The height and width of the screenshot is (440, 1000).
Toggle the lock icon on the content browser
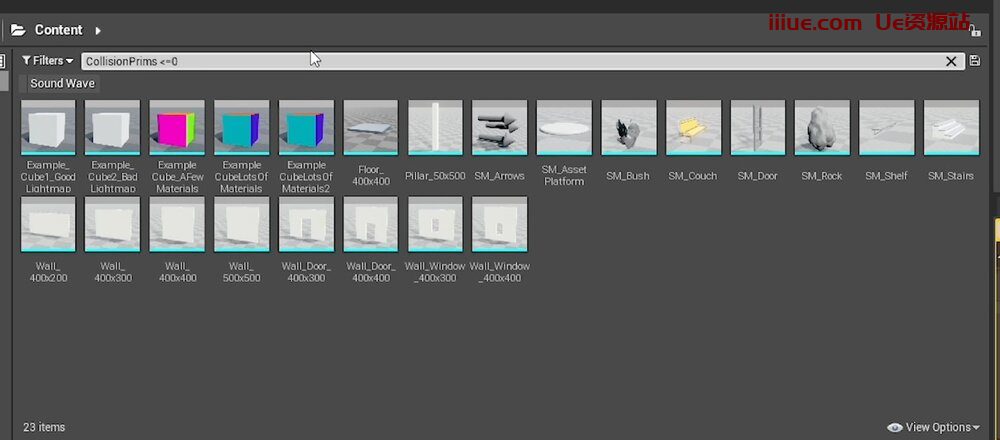975,30
